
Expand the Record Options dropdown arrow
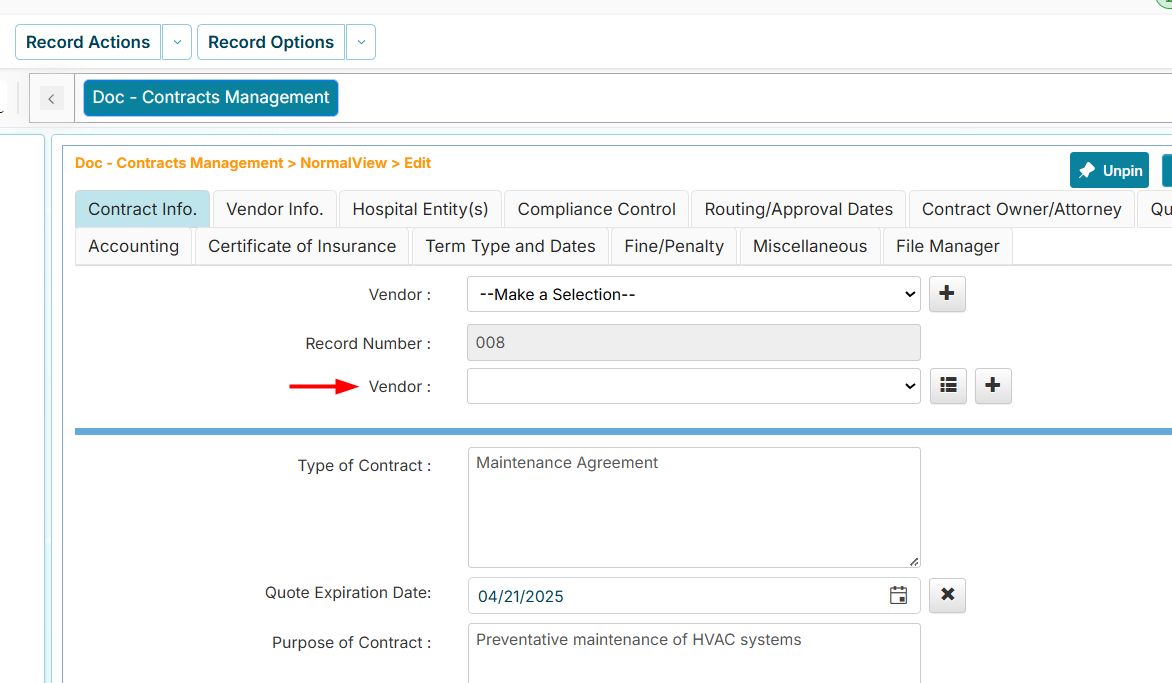(361, 42)
